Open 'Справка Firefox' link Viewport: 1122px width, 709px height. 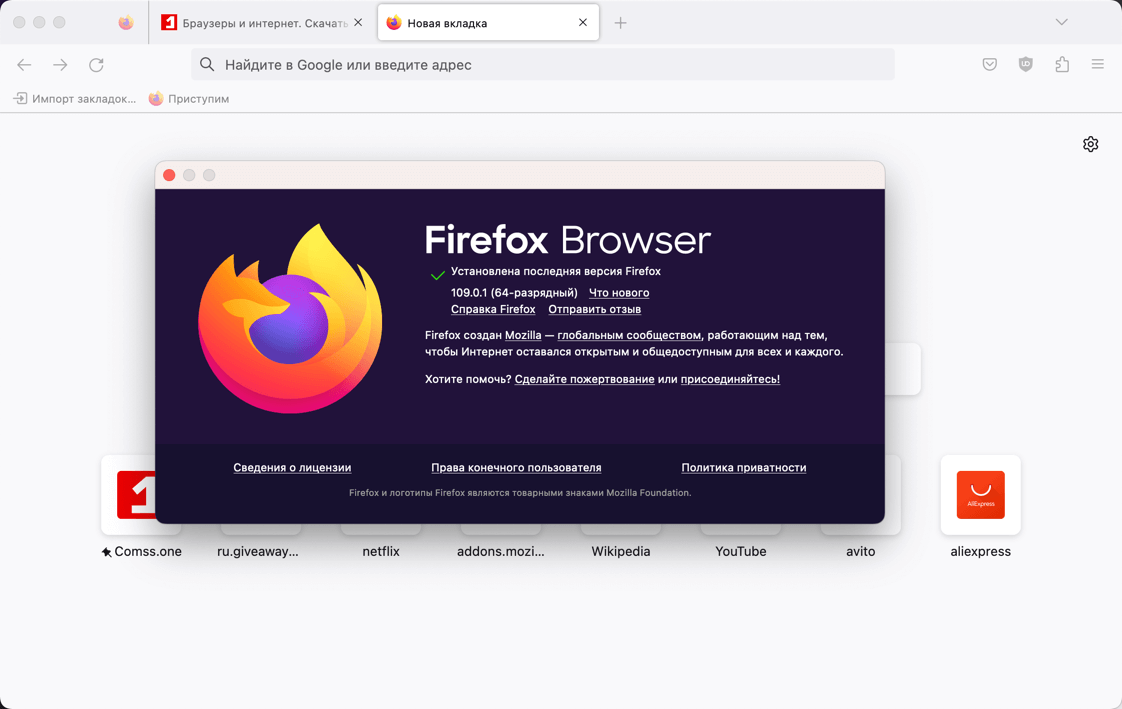pos(493,309)
